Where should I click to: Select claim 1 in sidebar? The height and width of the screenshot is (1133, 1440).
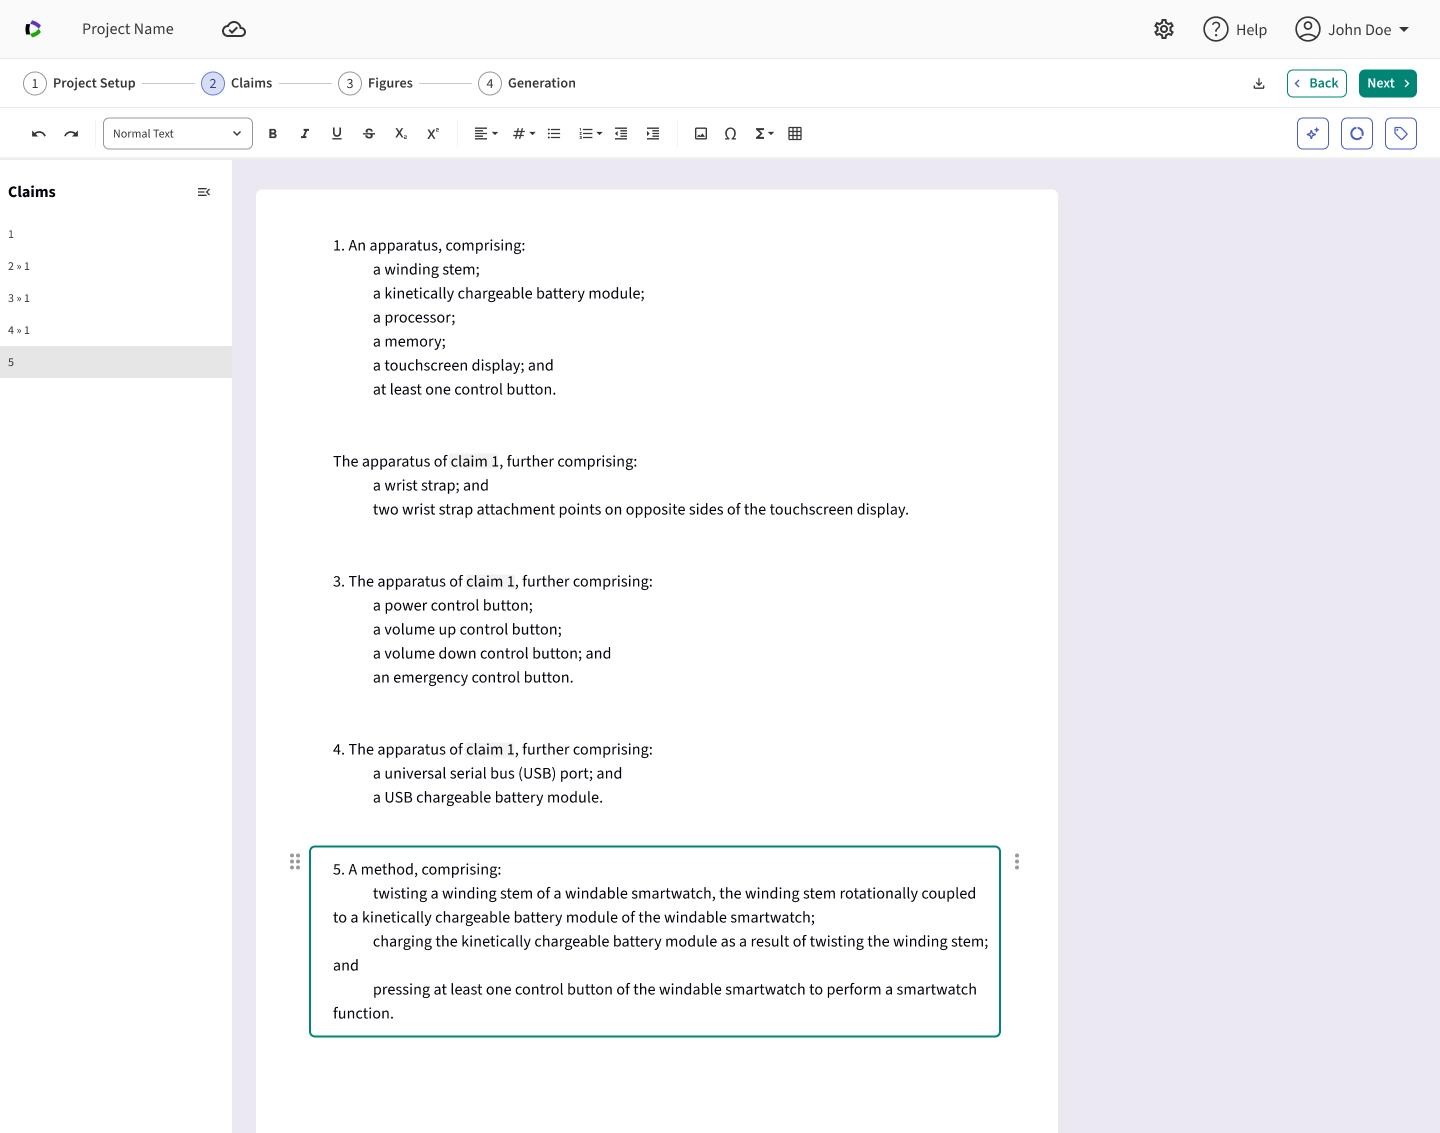[x=116, y=234]
